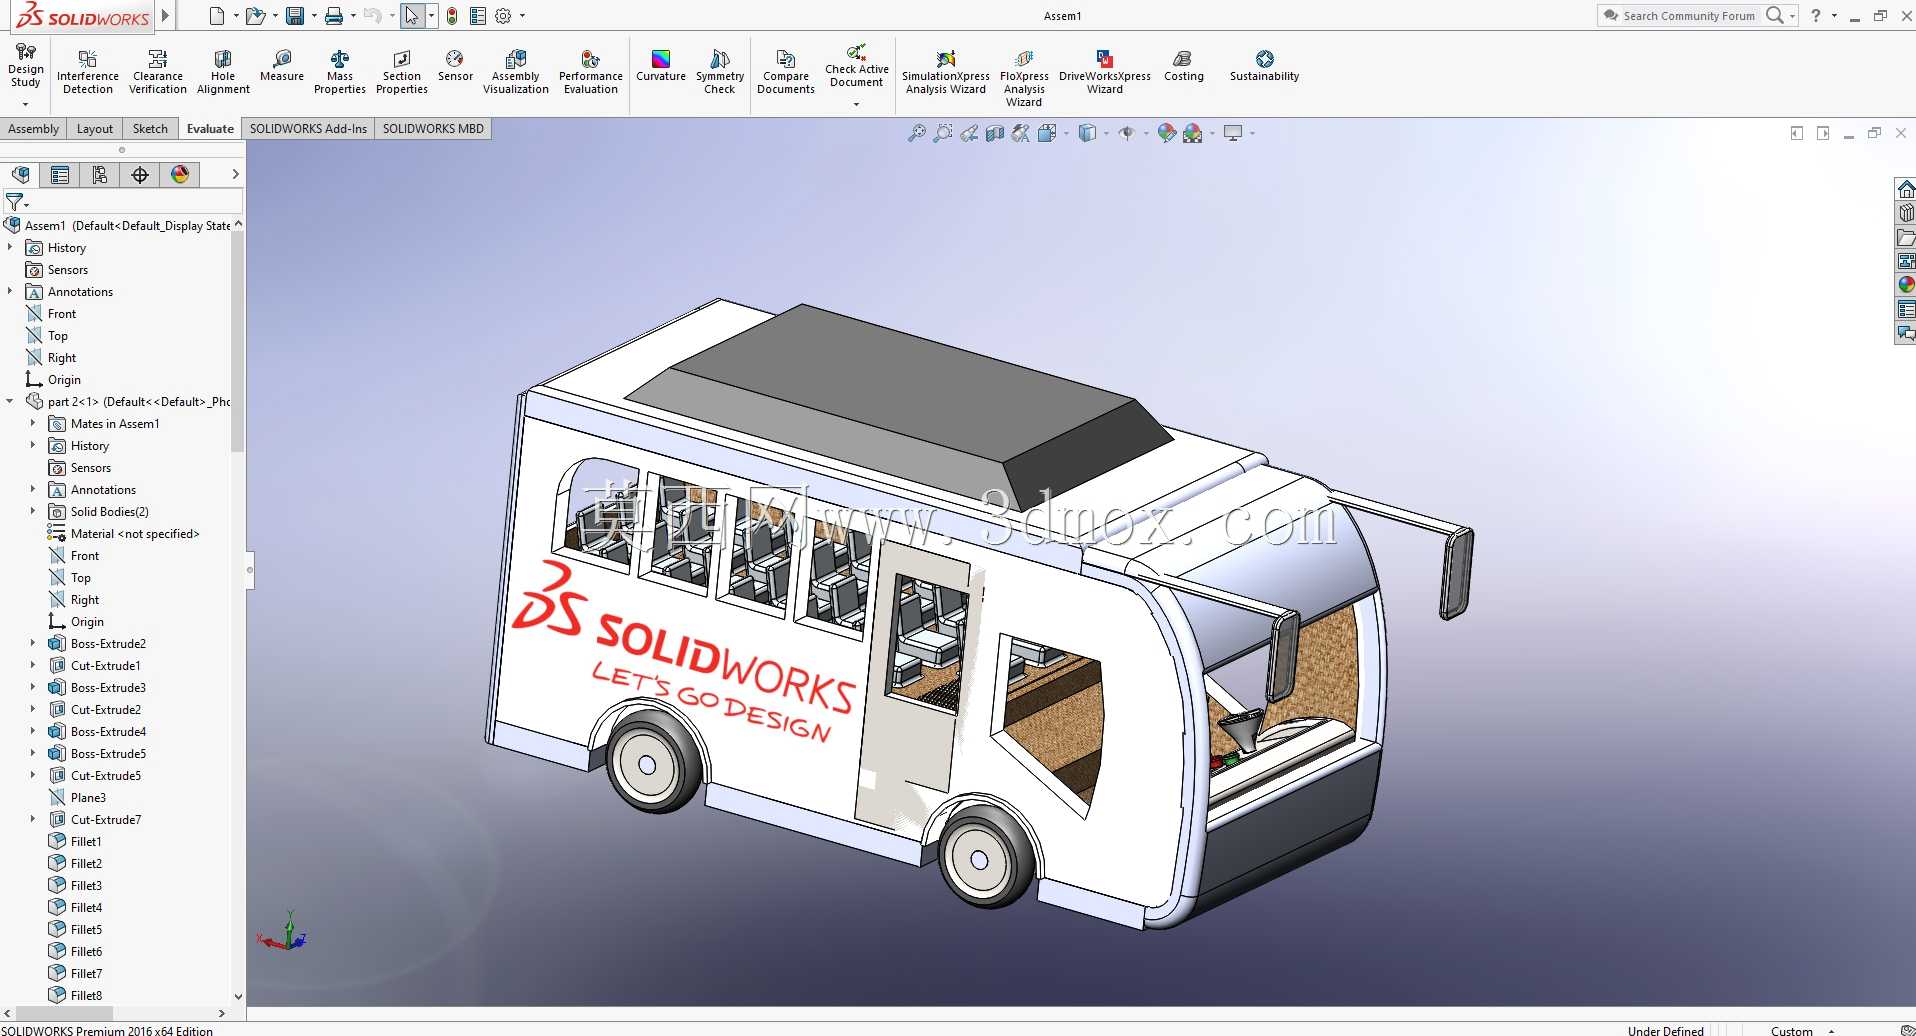Switch to the Sketch ribbon tab
The height and width of the screenshot is (1036, 1916).
tap(150, 129)
